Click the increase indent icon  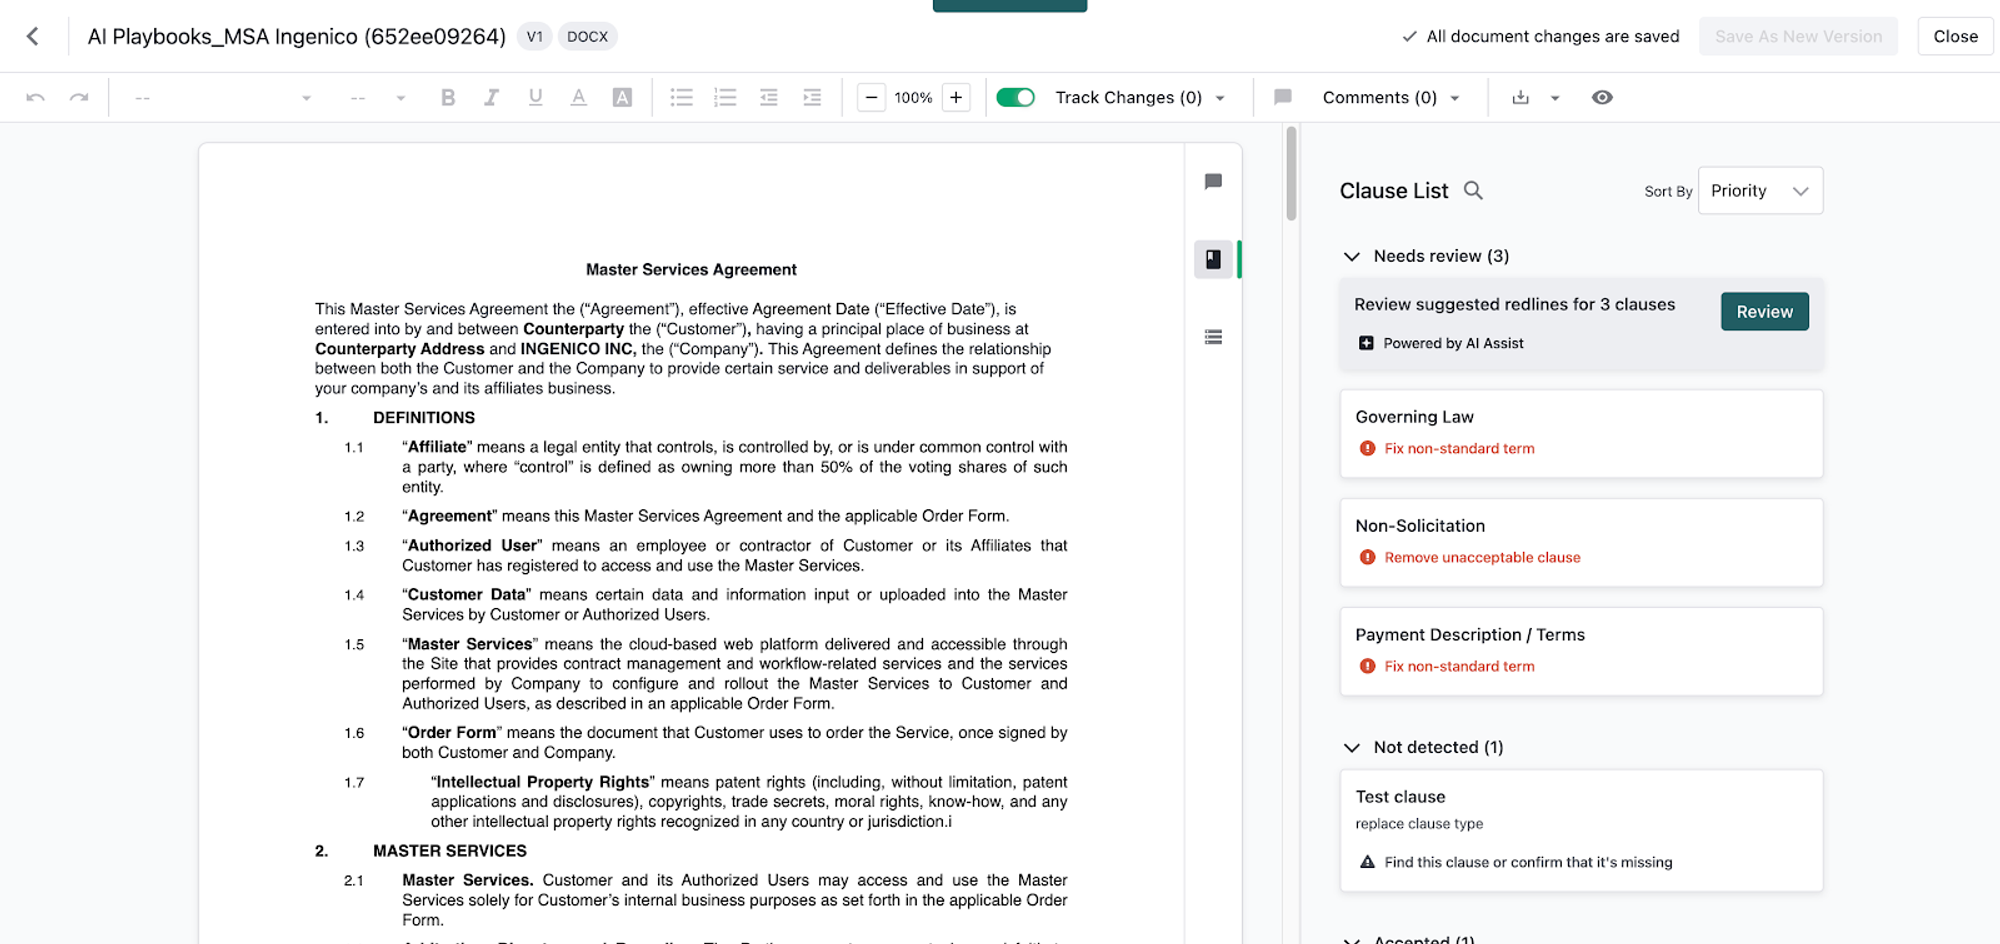[x=812, y=97]
